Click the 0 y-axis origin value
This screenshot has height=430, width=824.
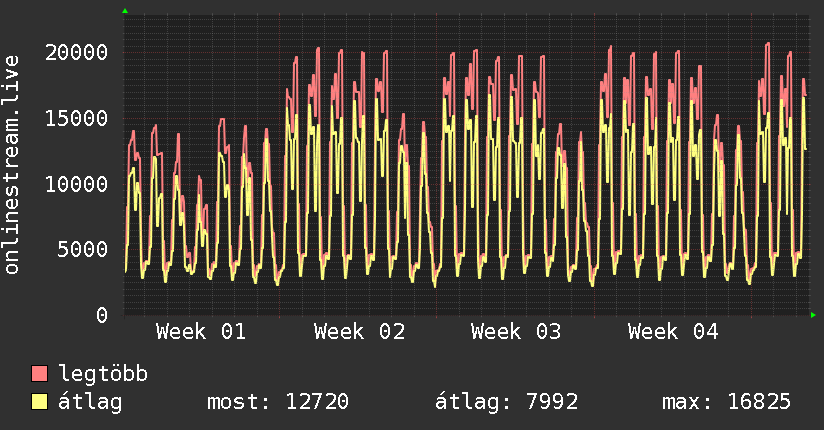pos(102,315)
